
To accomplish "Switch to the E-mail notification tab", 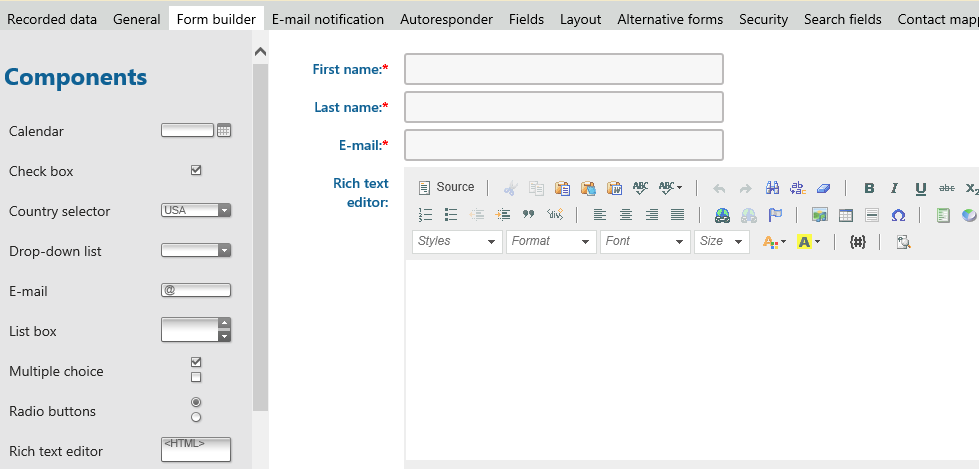I will point(328,19).
